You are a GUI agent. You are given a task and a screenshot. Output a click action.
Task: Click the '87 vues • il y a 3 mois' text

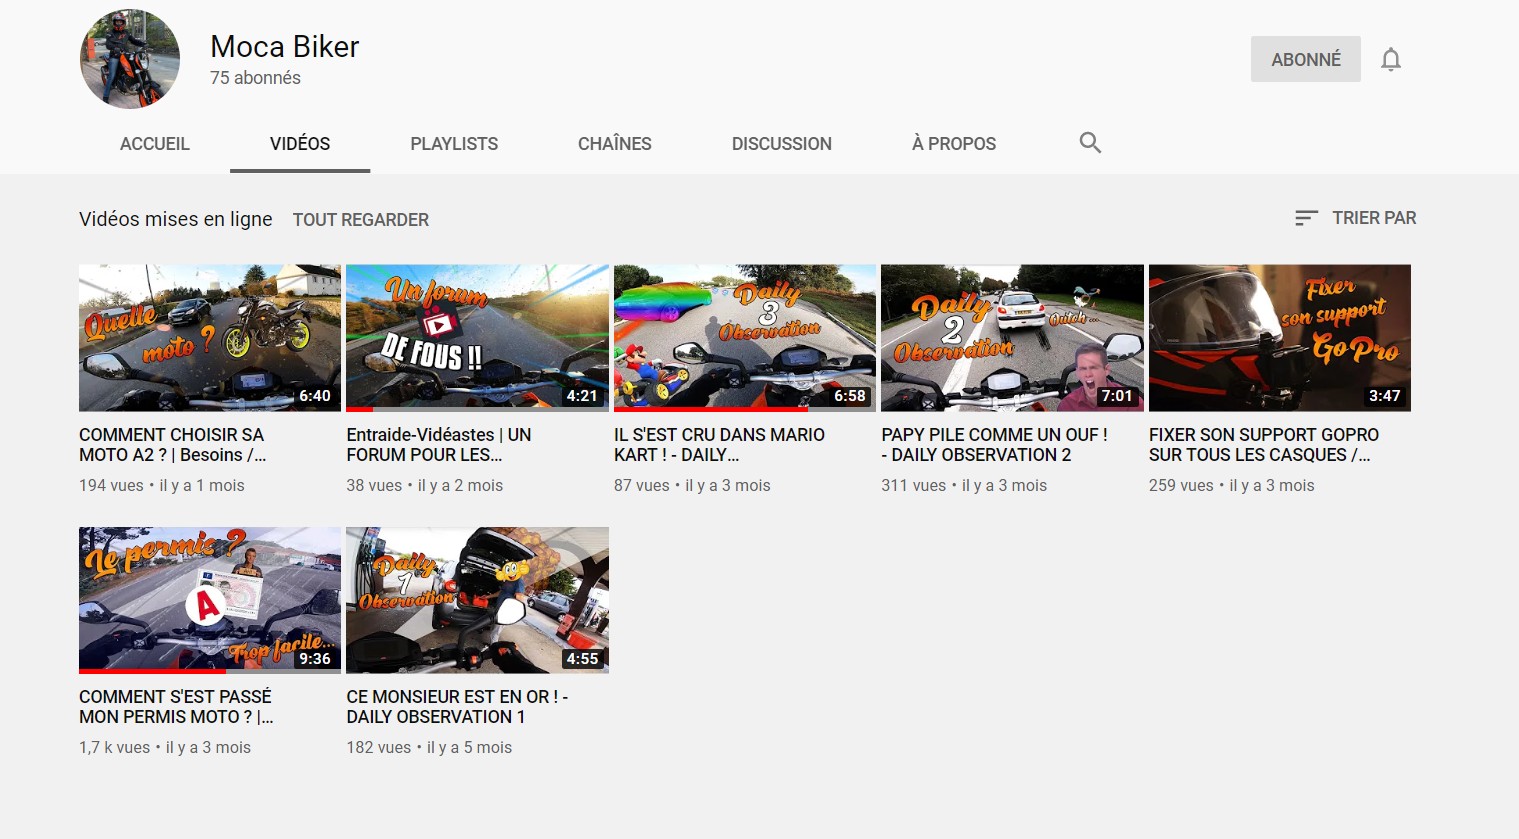tap(692, 485)
